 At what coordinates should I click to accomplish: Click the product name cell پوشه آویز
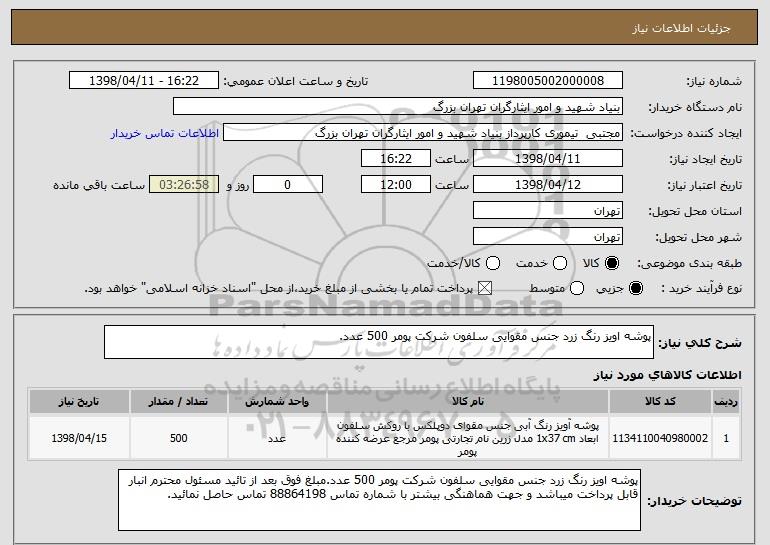pos(468,438)
